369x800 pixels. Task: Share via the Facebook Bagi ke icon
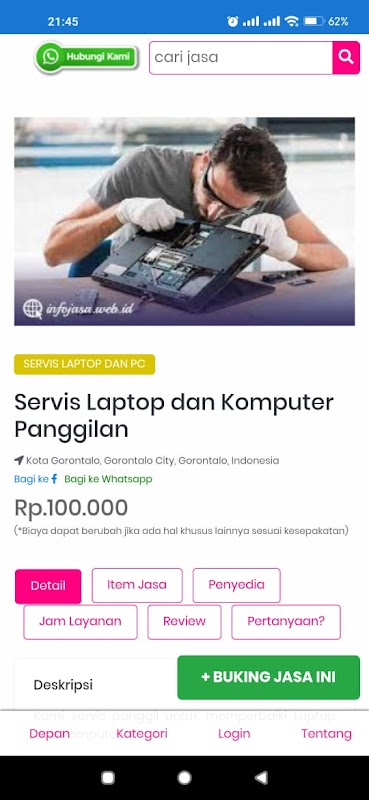point(54,479)
